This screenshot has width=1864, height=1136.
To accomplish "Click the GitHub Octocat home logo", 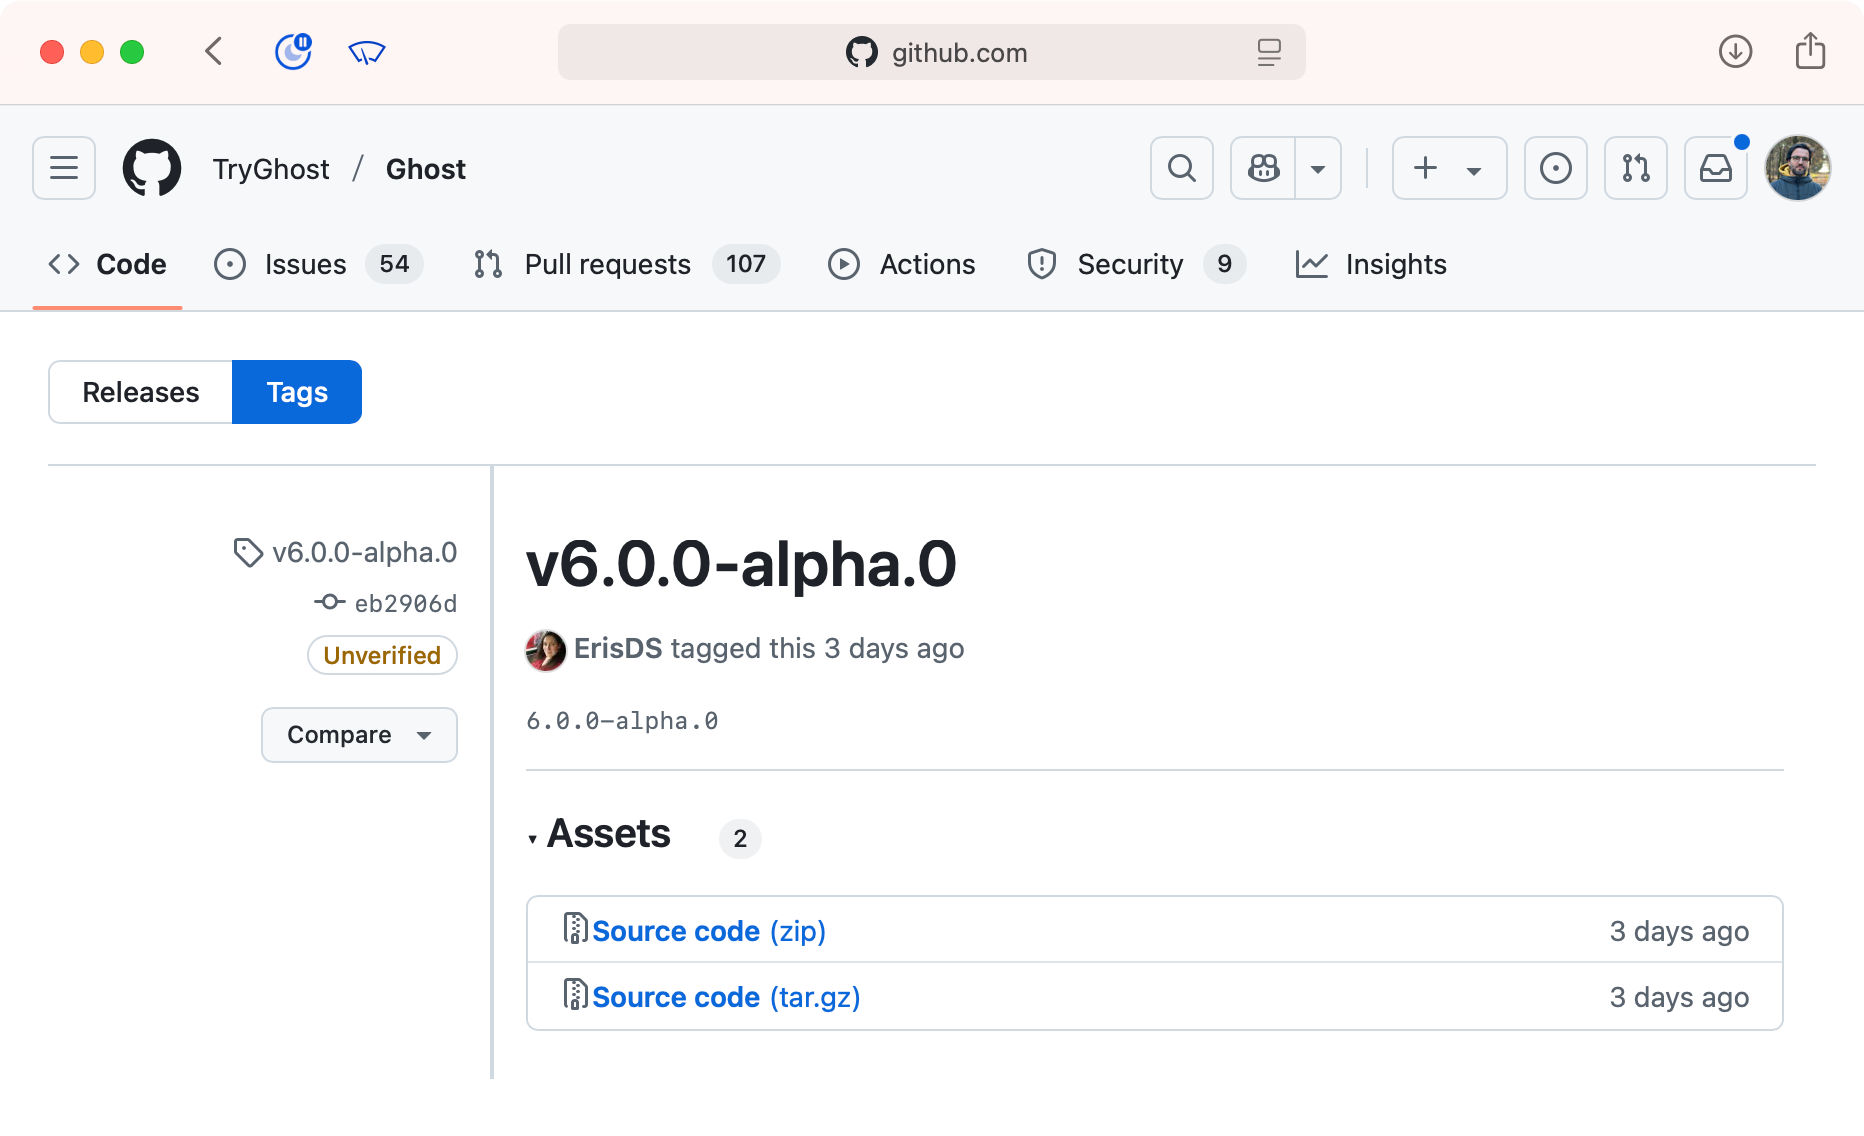I will click(x=152, y=168).
